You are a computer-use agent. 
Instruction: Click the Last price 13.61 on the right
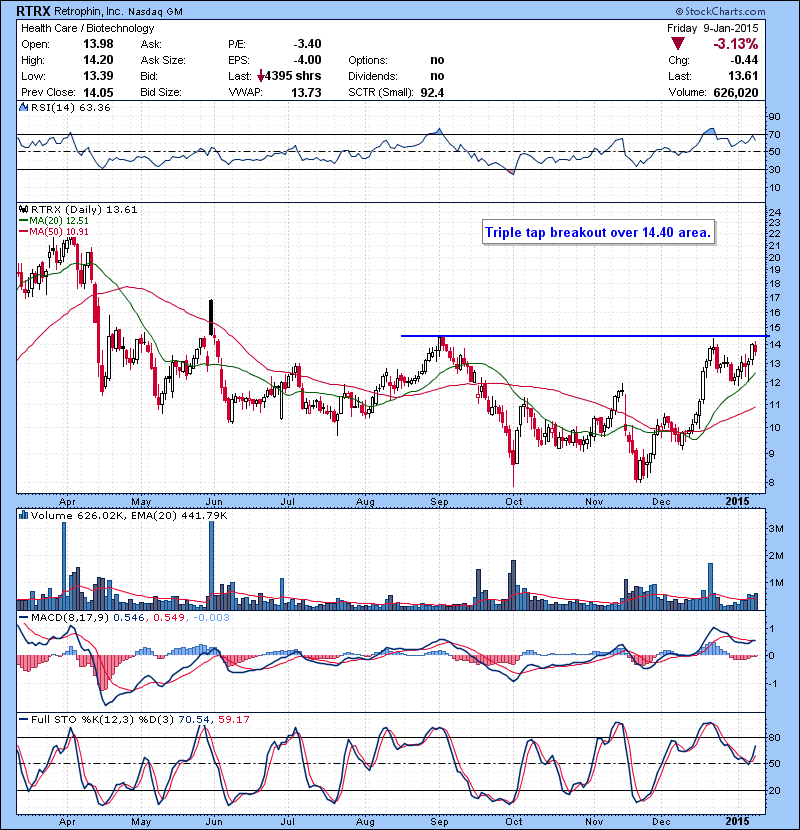(x=743, y=76)
